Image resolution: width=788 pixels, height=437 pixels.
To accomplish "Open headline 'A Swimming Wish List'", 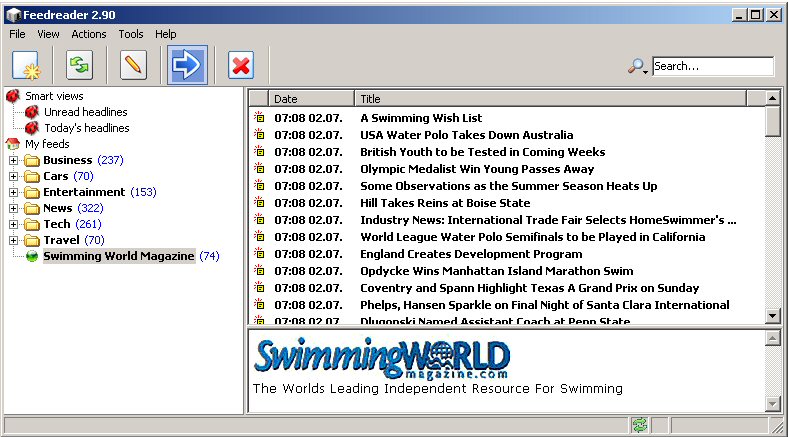I will click(421, 118).
